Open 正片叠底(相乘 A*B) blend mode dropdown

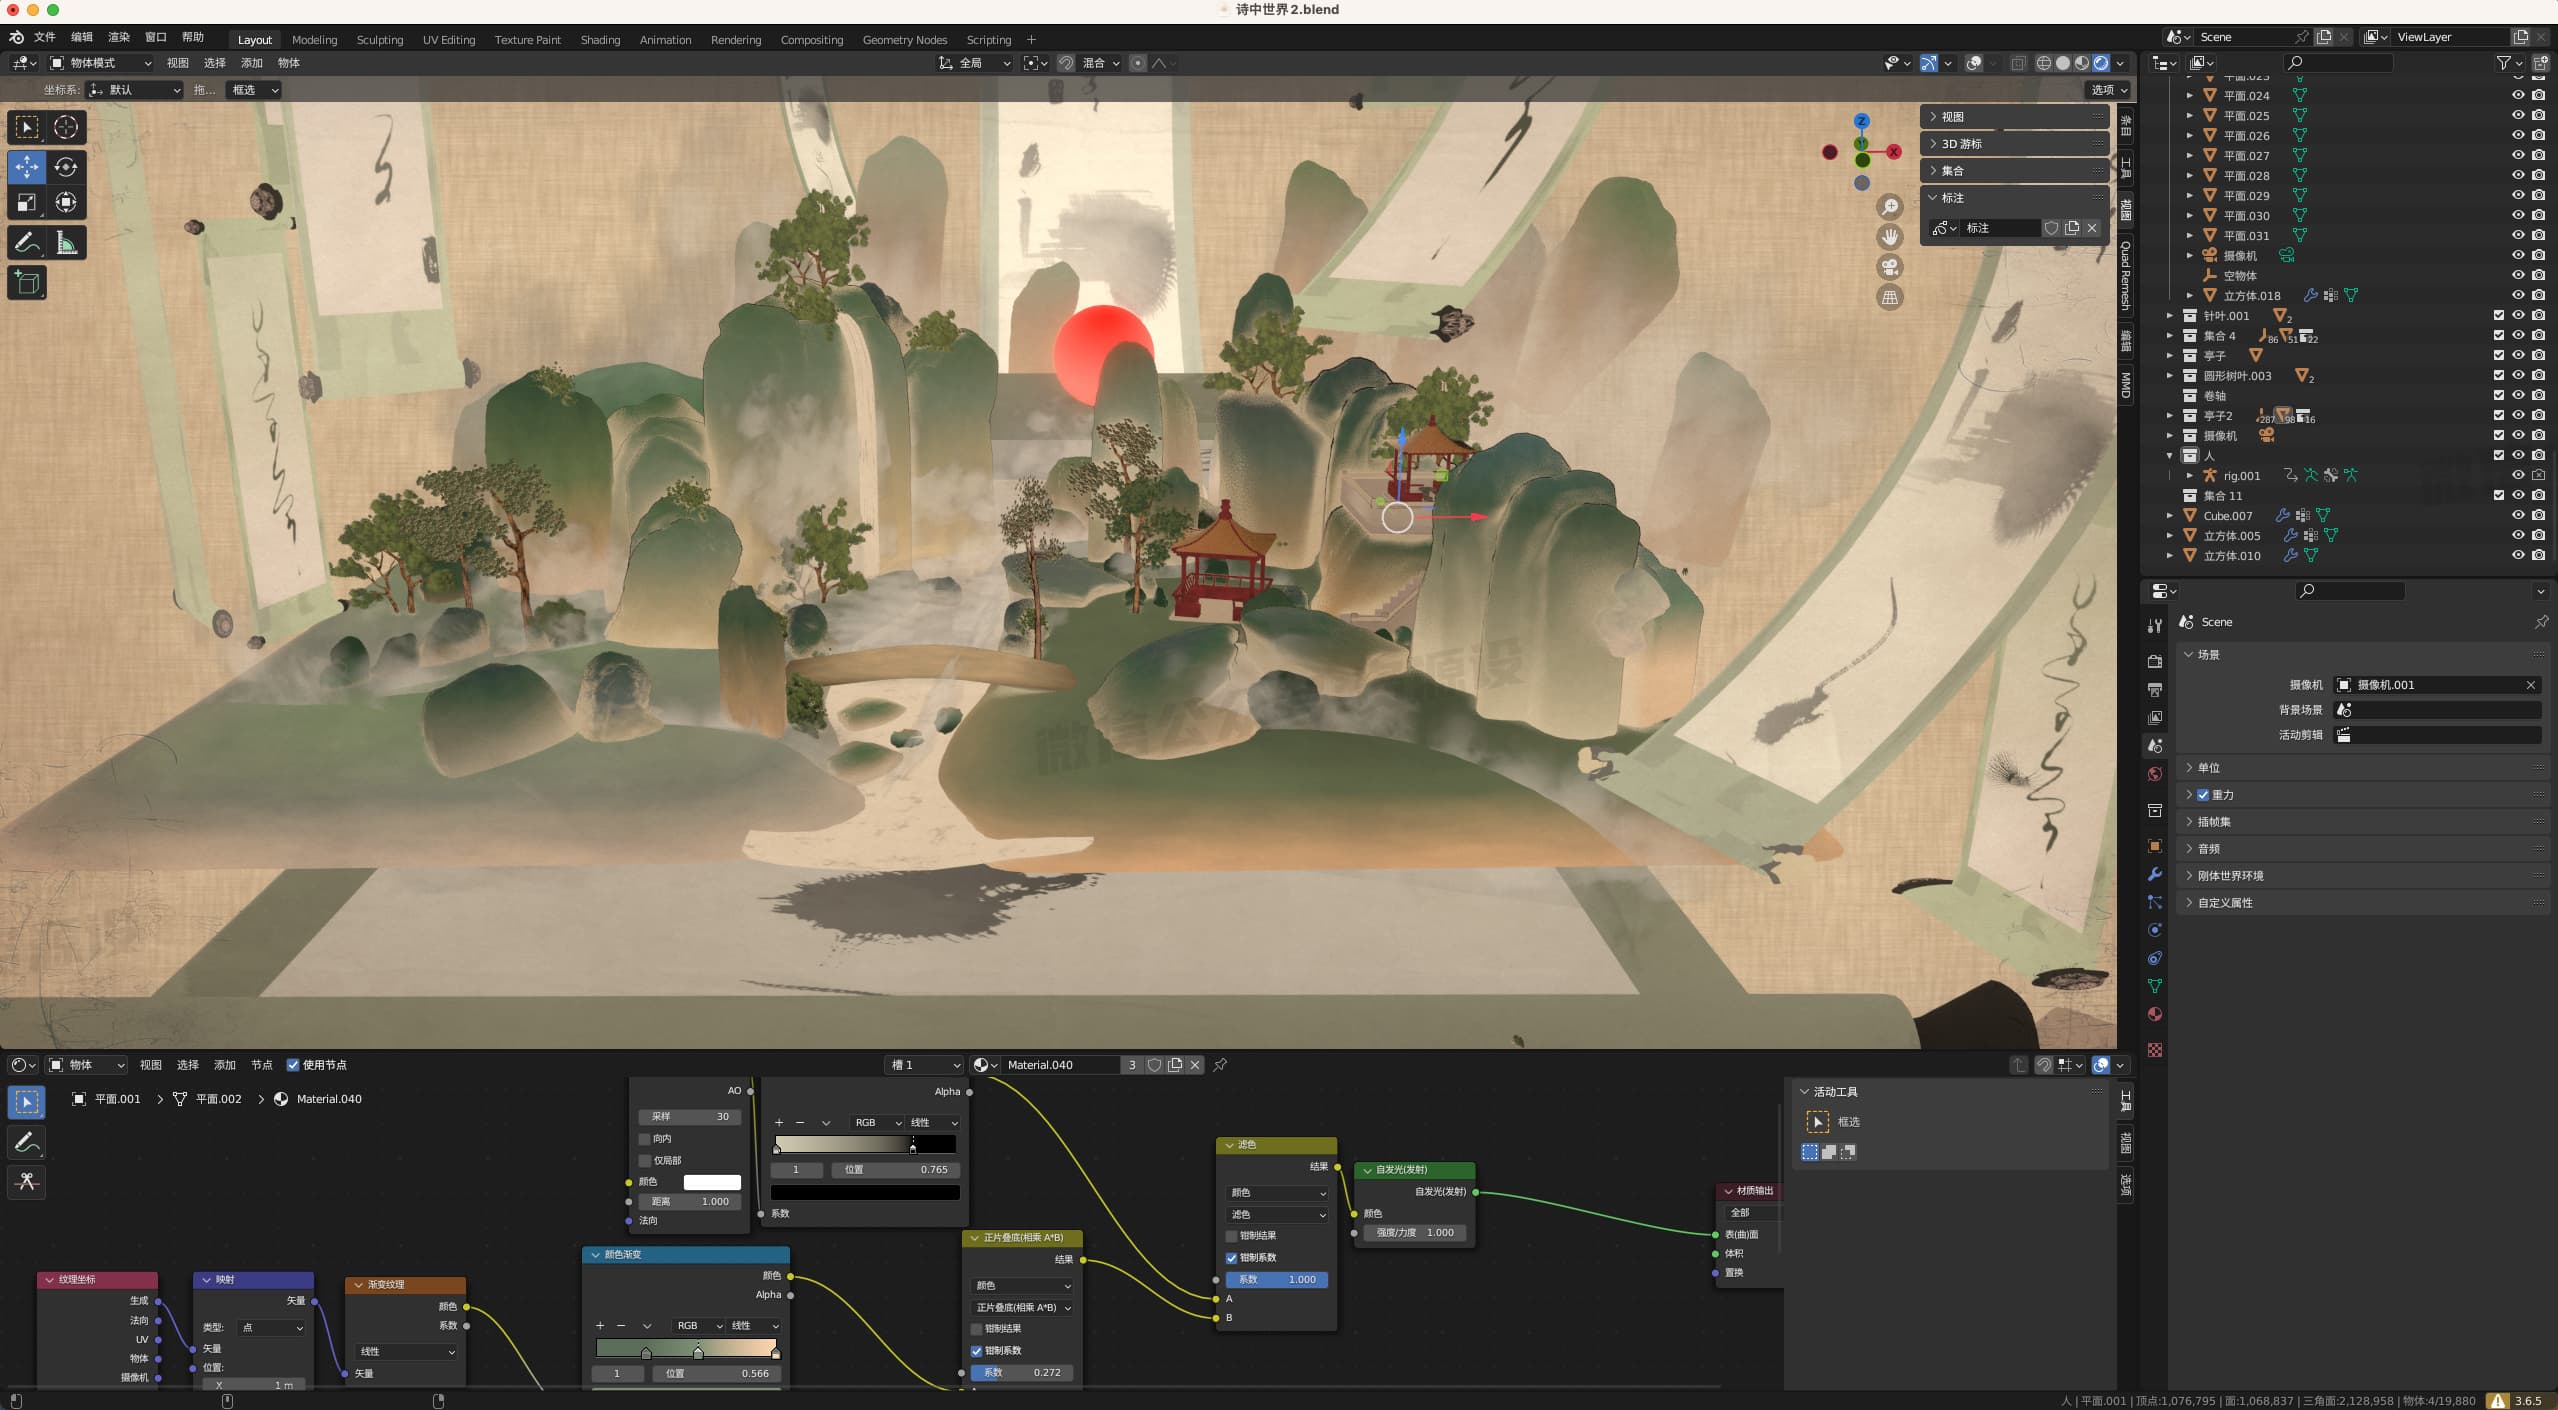[1022, 1308]
